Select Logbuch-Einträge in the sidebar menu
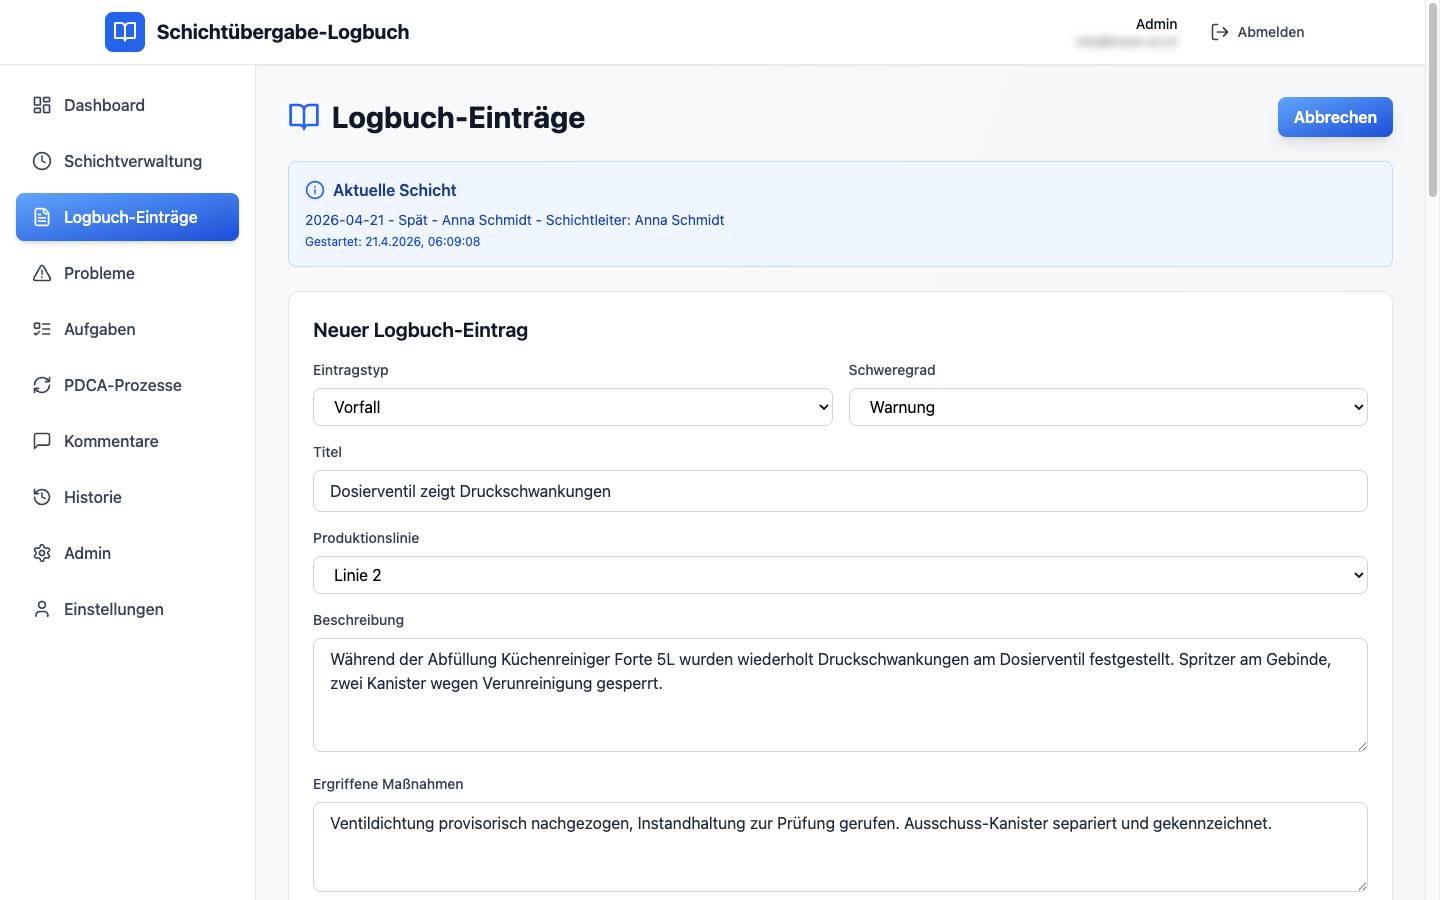 tap(128, 217)
